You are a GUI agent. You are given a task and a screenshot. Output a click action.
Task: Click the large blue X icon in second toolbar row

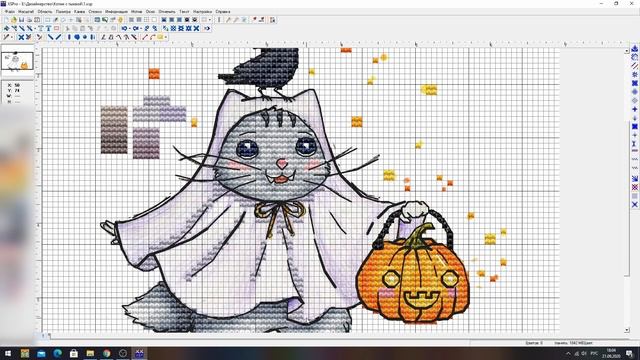pyautogui.click(x=196, y=28)
